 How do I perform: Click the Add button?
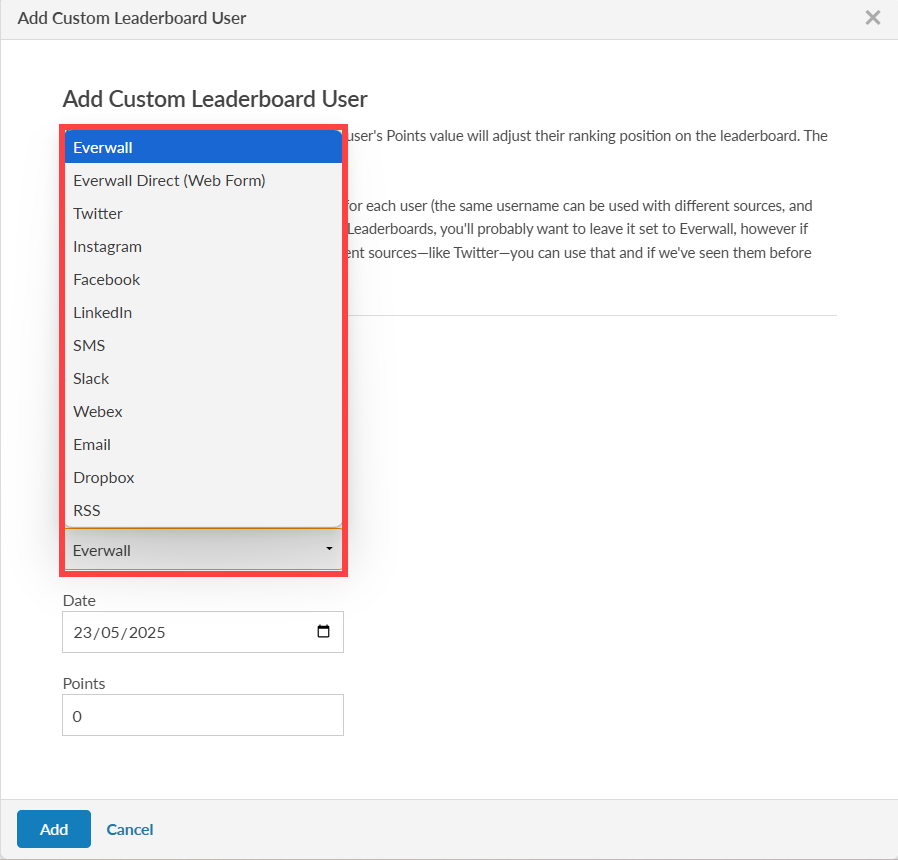(x=54, y=829)
